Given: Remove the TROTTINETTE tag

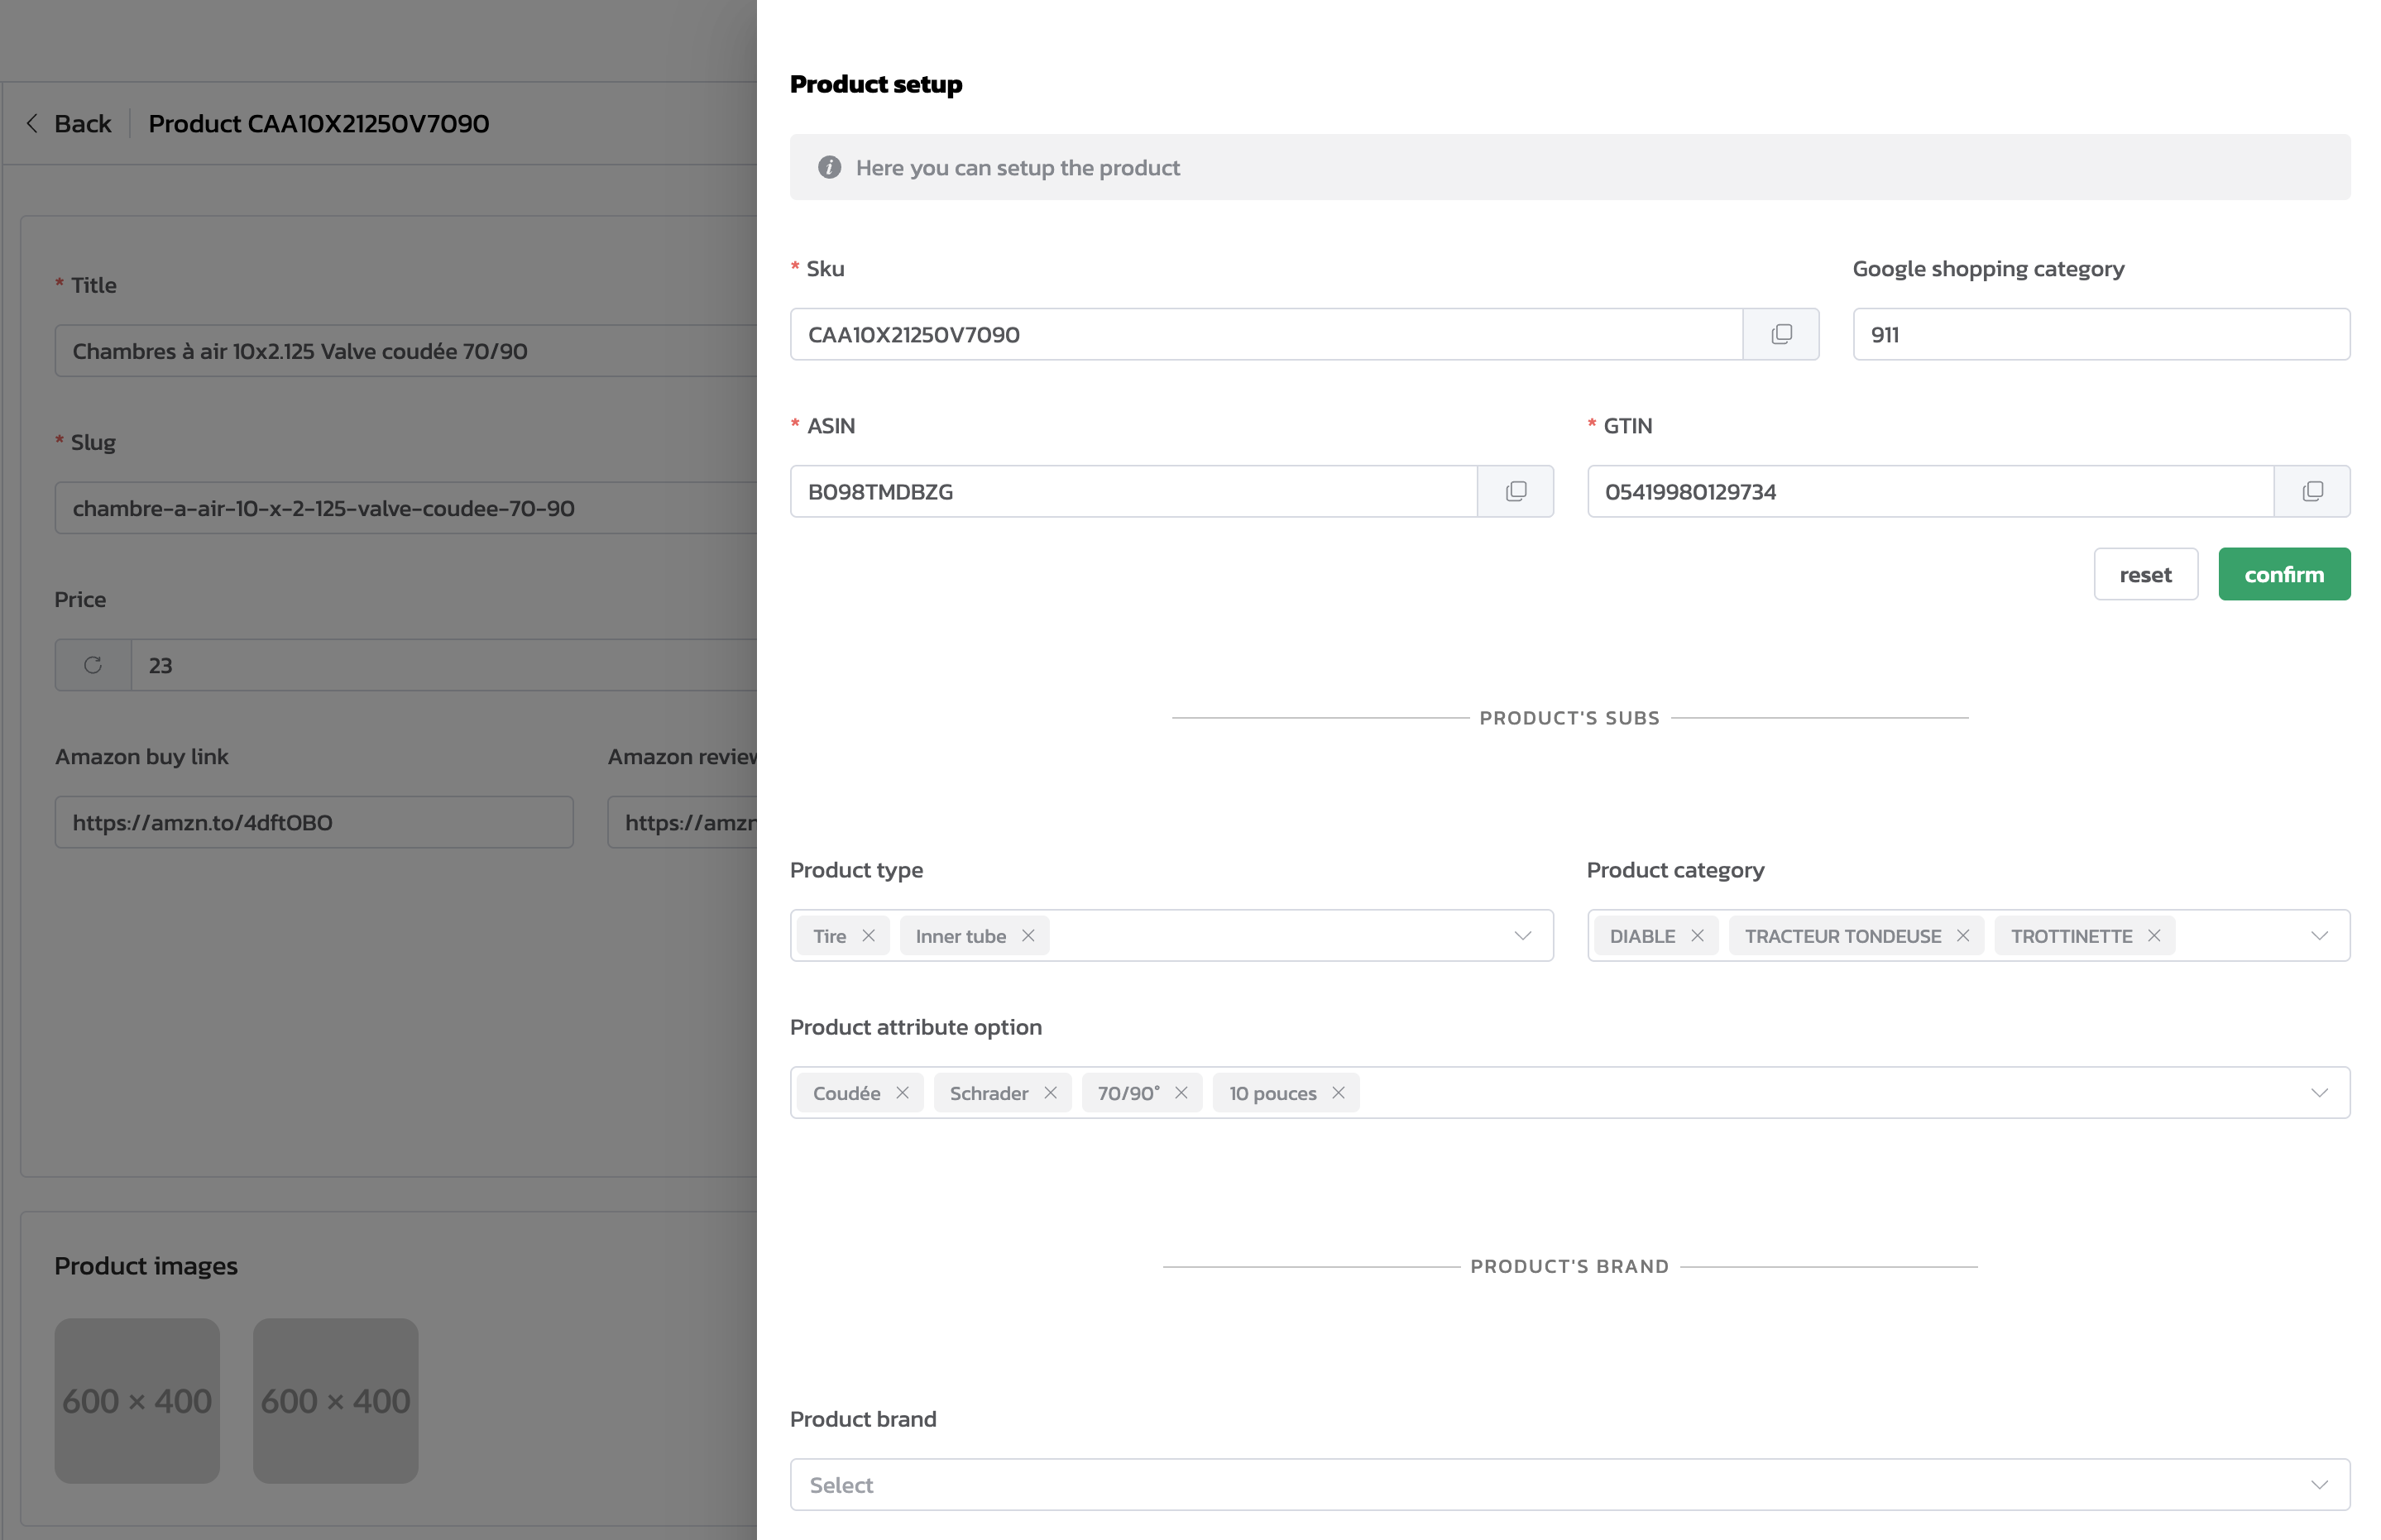Looking at the screenshot, I should click(x=2154, y=935).
